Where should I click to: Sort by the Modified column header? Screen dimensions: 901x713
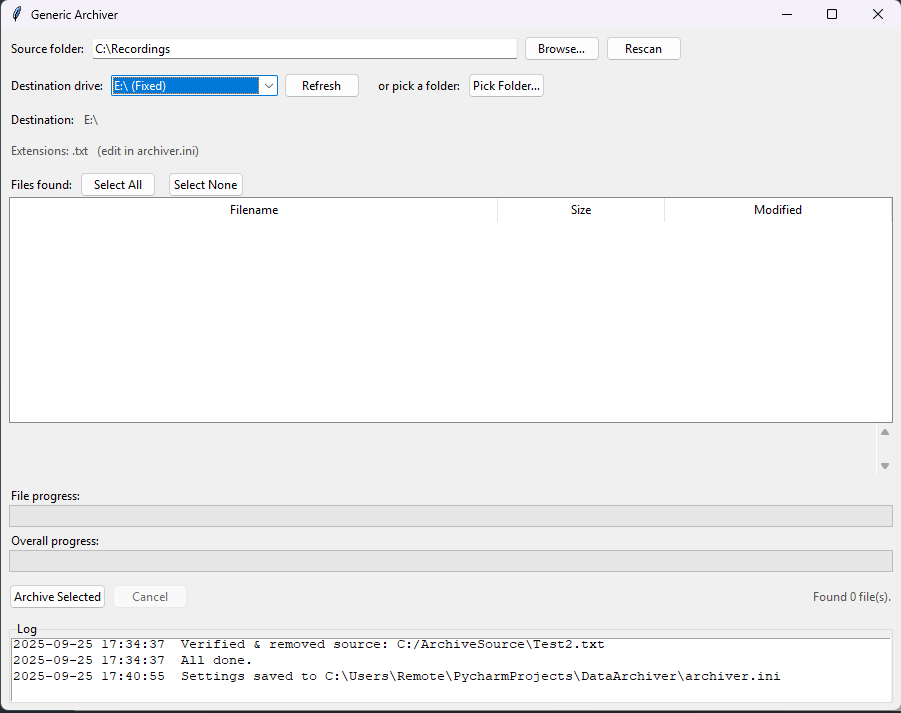778,210
